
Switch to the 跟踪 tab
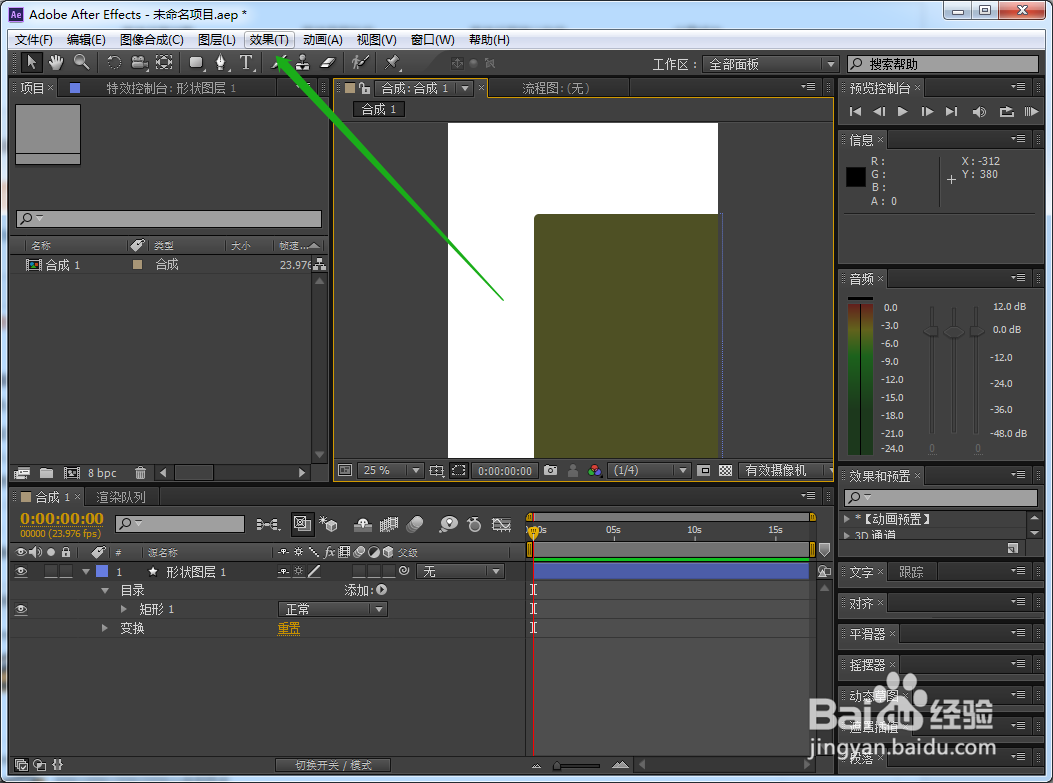[x=911, y=572]
